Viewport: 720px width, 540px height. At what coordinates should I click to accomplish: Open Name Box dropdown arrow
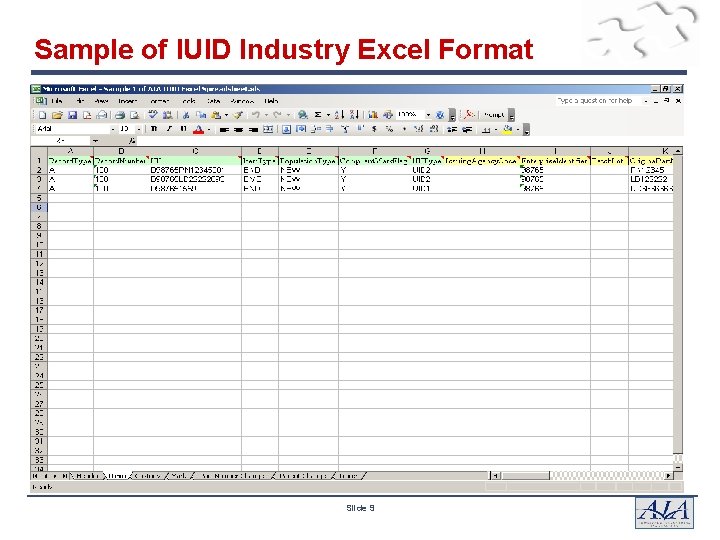click(x=95, y=141)
